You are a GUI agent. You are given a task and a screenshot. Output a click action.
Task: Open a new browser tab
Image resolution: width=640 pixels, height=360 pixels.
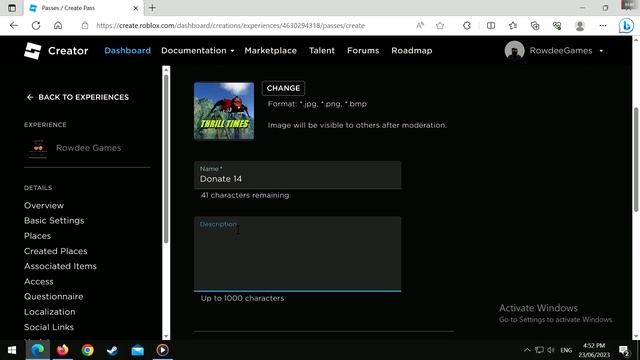click(x=152, y=8)
